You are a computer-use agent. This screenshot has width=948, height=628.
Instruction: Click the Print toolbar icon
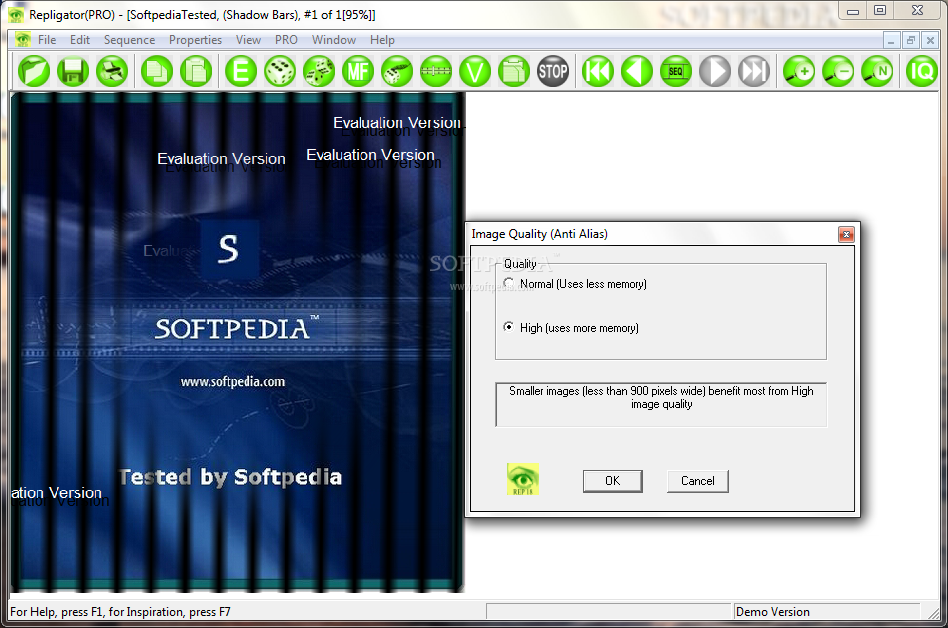[112, 71]
